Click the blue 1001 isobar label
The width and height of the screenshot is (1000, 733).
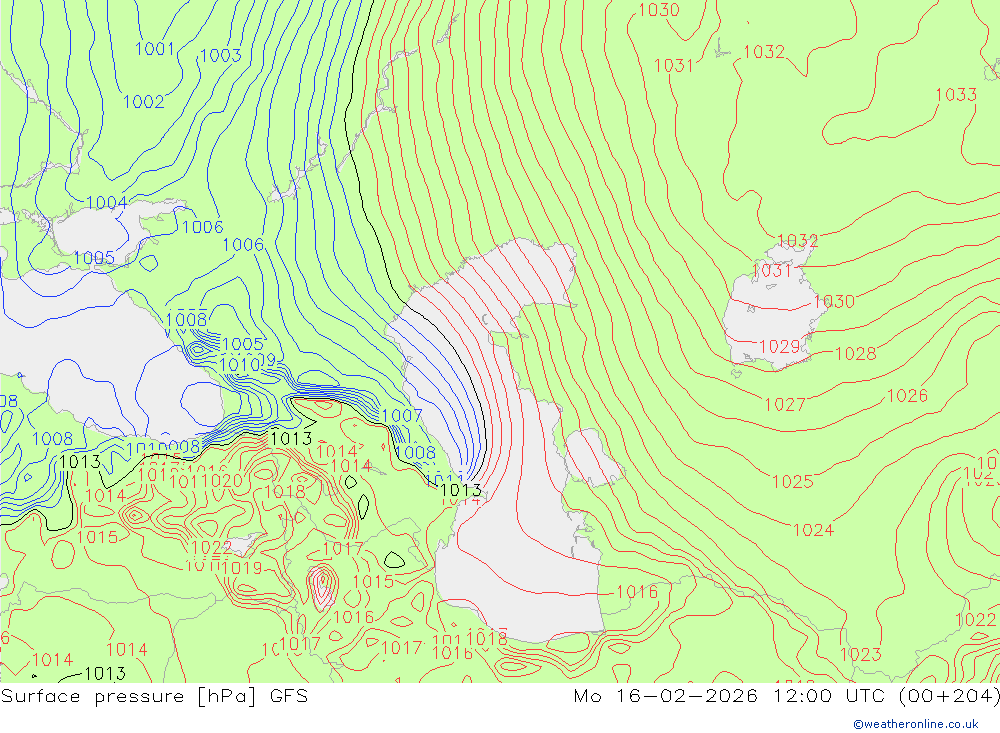coord(154,48)
